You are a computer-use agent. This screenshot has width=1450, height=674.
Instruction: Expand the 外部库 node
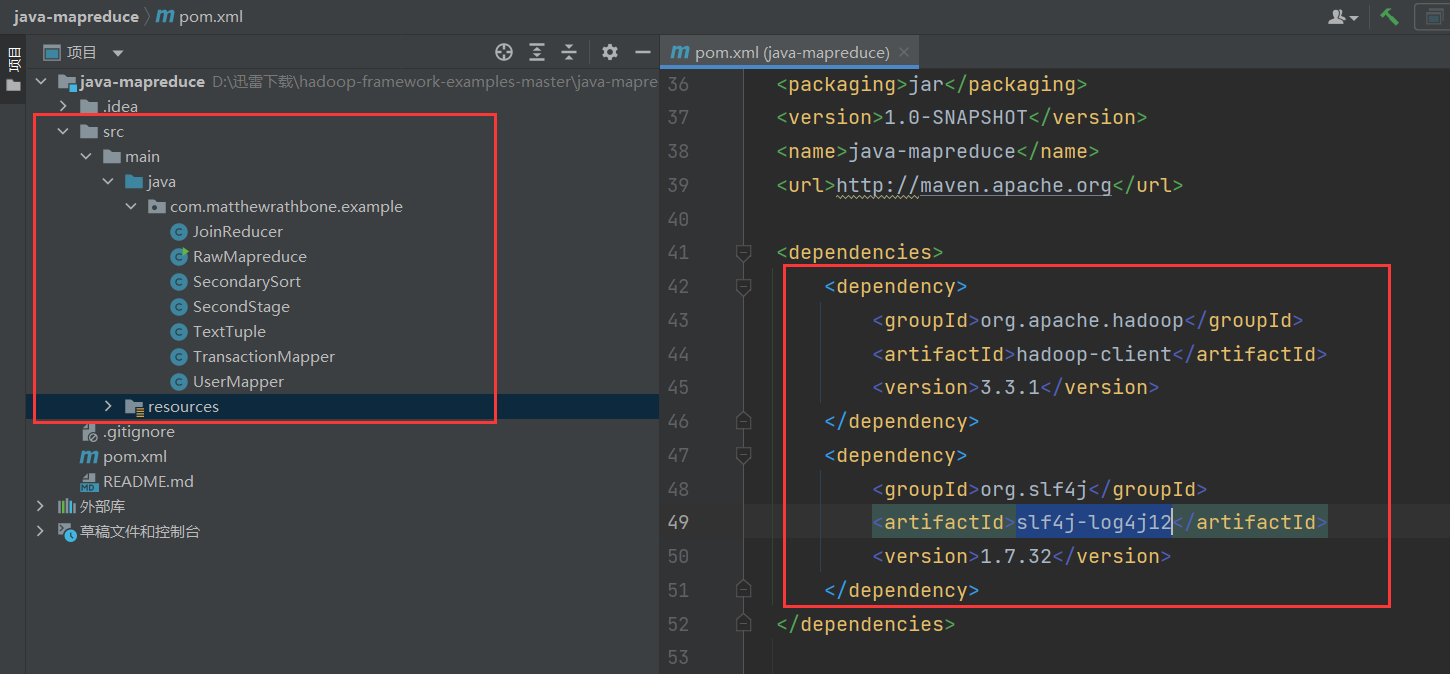[40, 506]
